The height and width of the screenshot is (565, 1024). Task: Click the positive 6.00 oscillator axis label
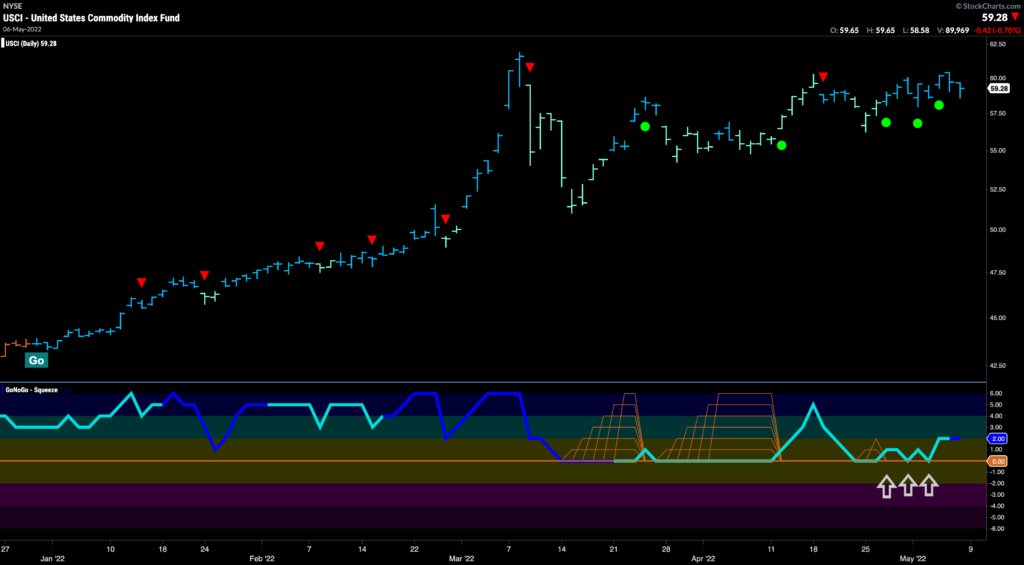click(x=996, y=394)
